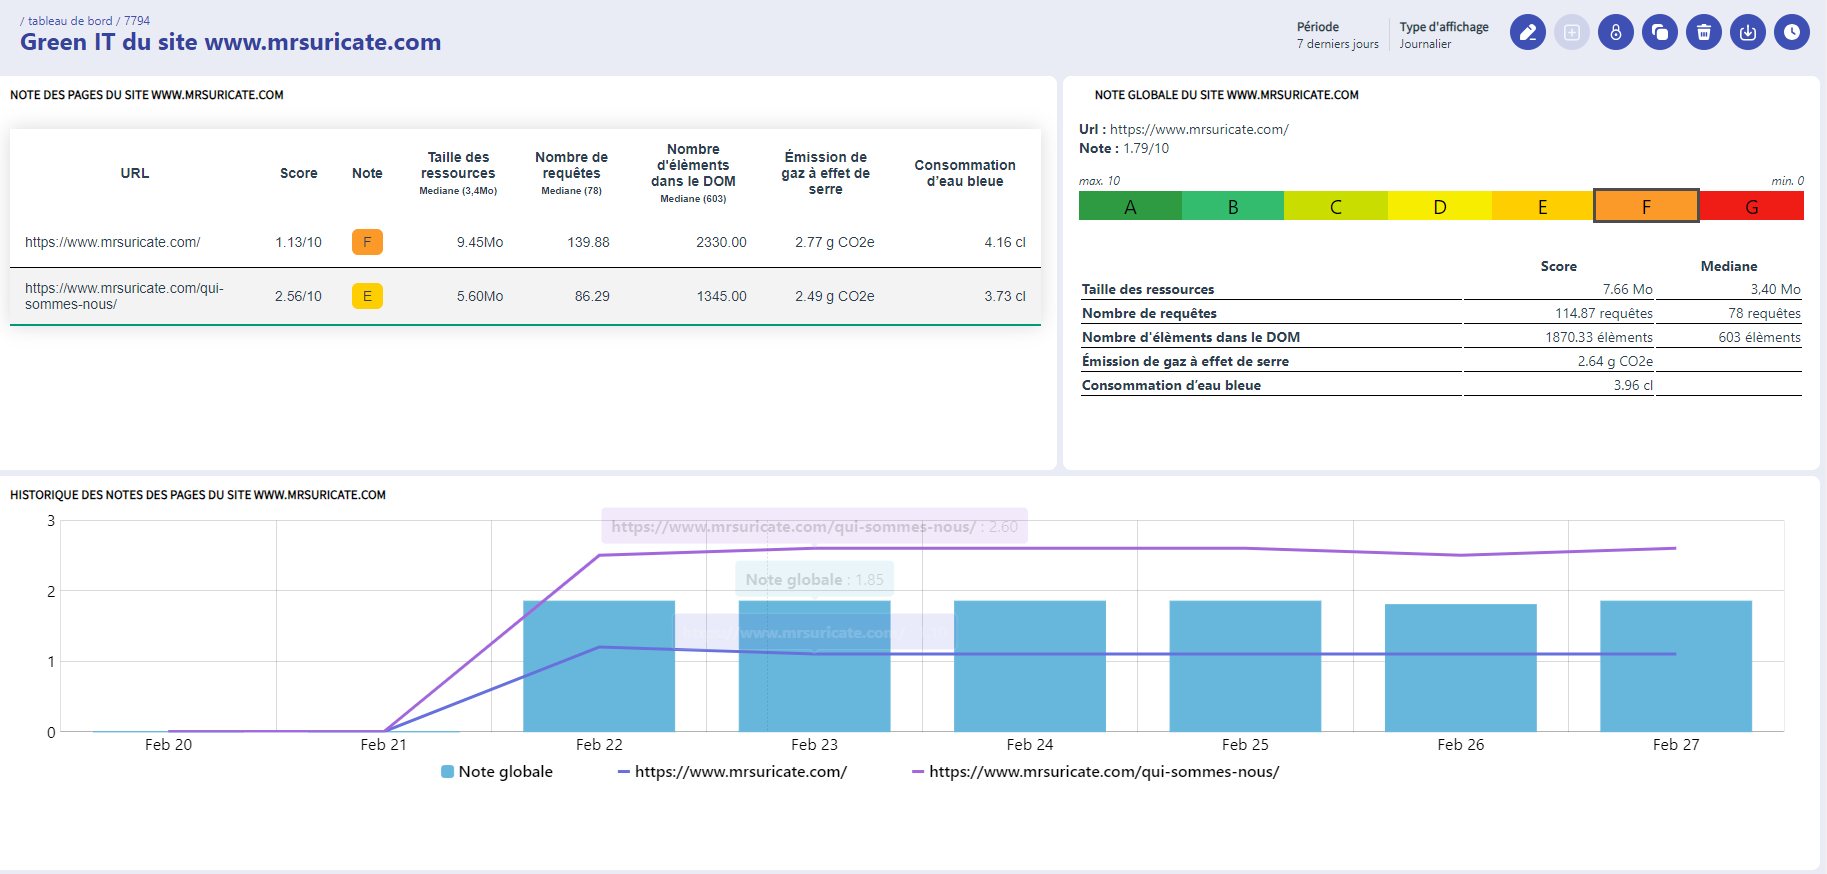Duplicate the dashboard with copy icon
1827x874 pixels.
click(1659, 32)
